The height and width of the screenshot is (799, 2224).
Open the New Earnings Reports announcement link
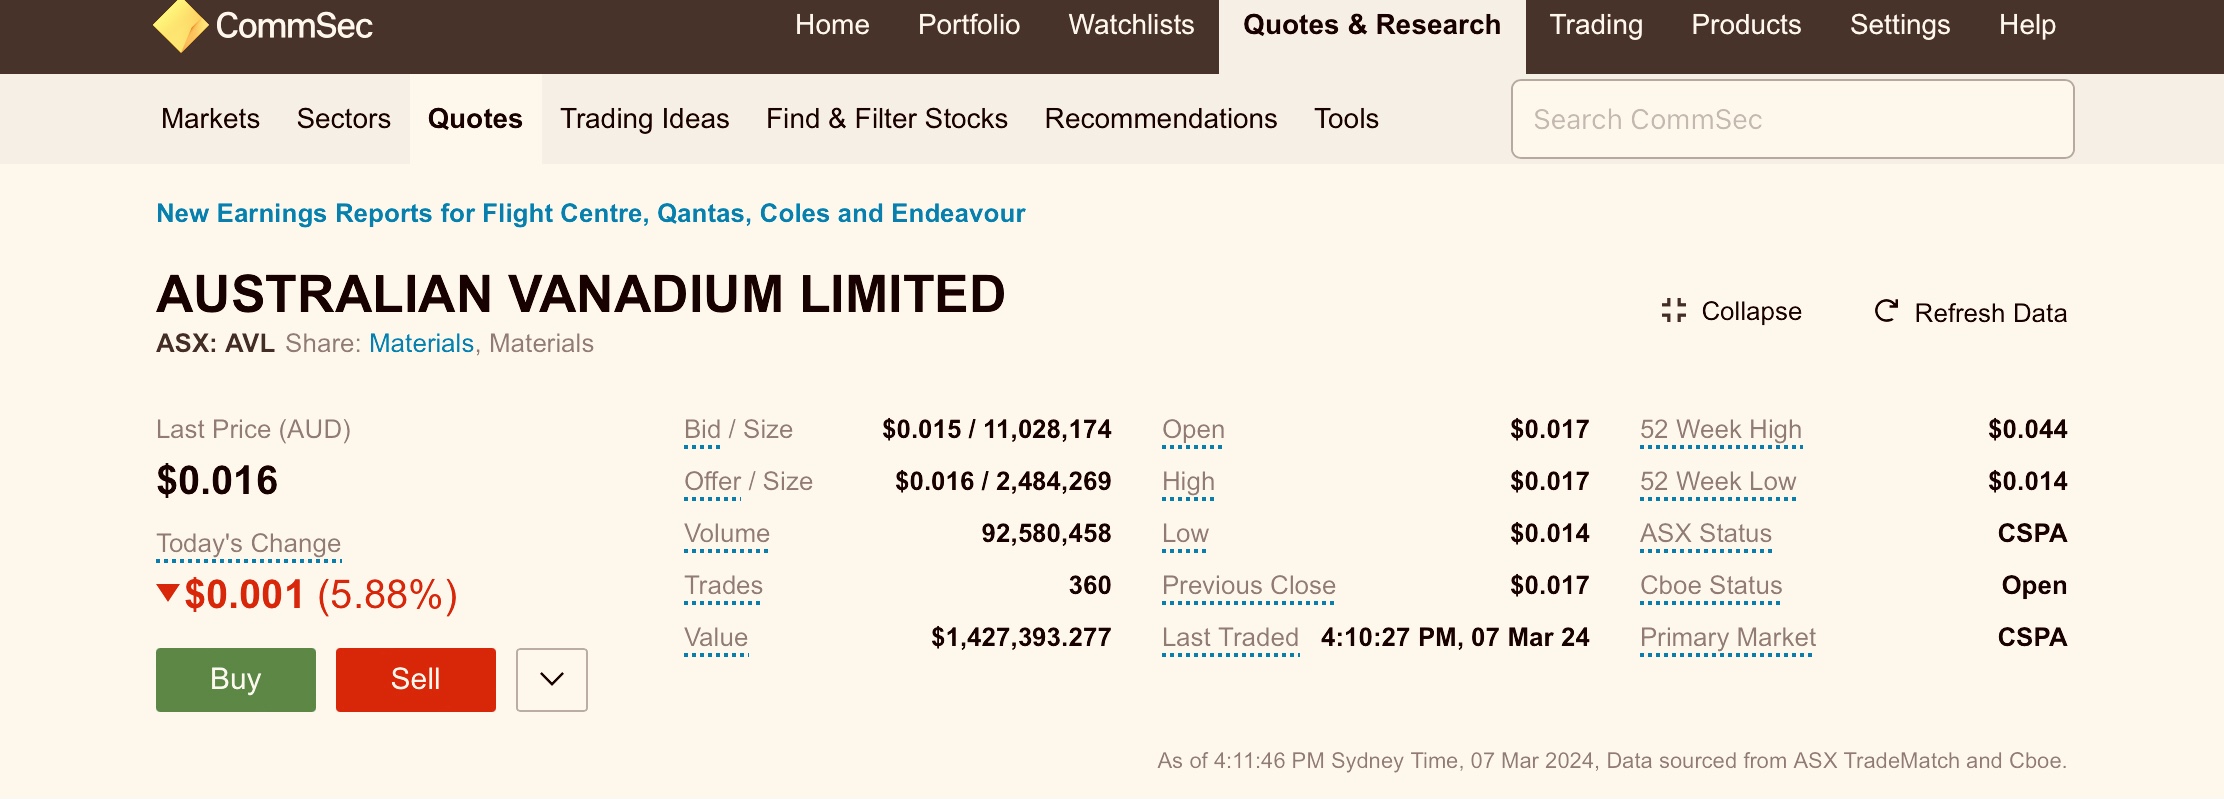(591, 213)
